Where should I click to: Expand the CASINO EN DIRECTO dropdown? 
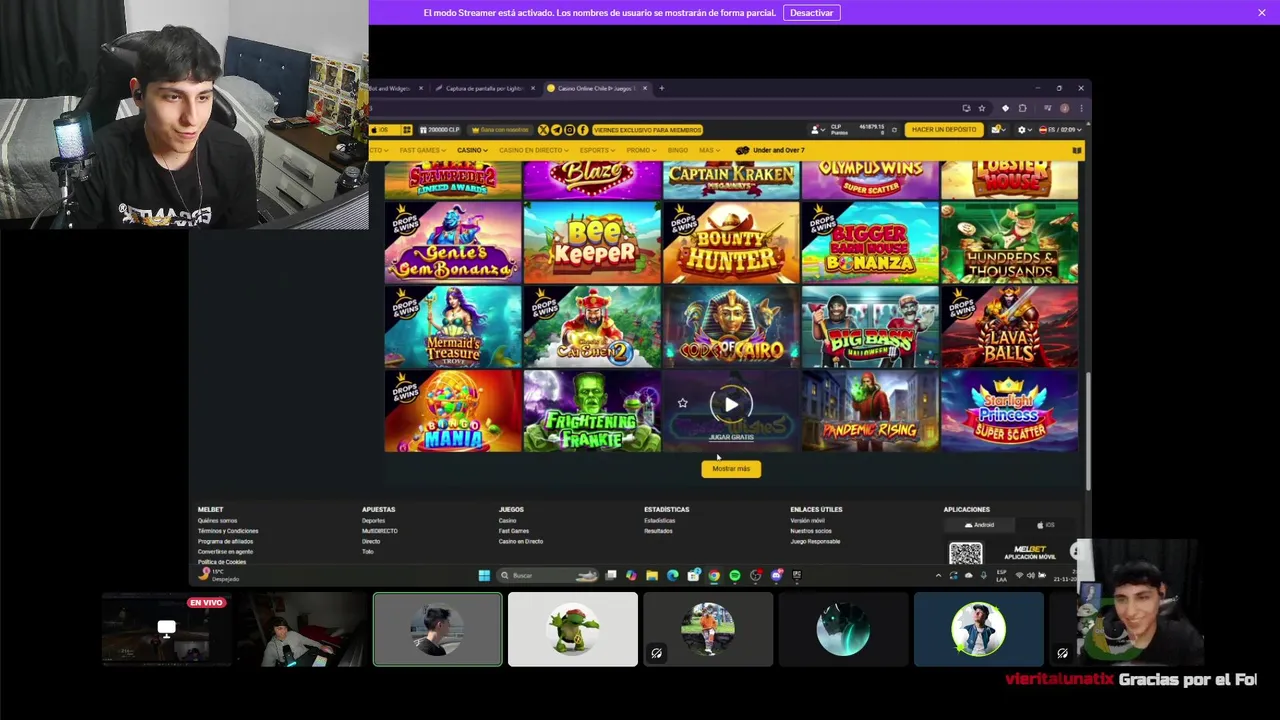(x=533, y=151)
